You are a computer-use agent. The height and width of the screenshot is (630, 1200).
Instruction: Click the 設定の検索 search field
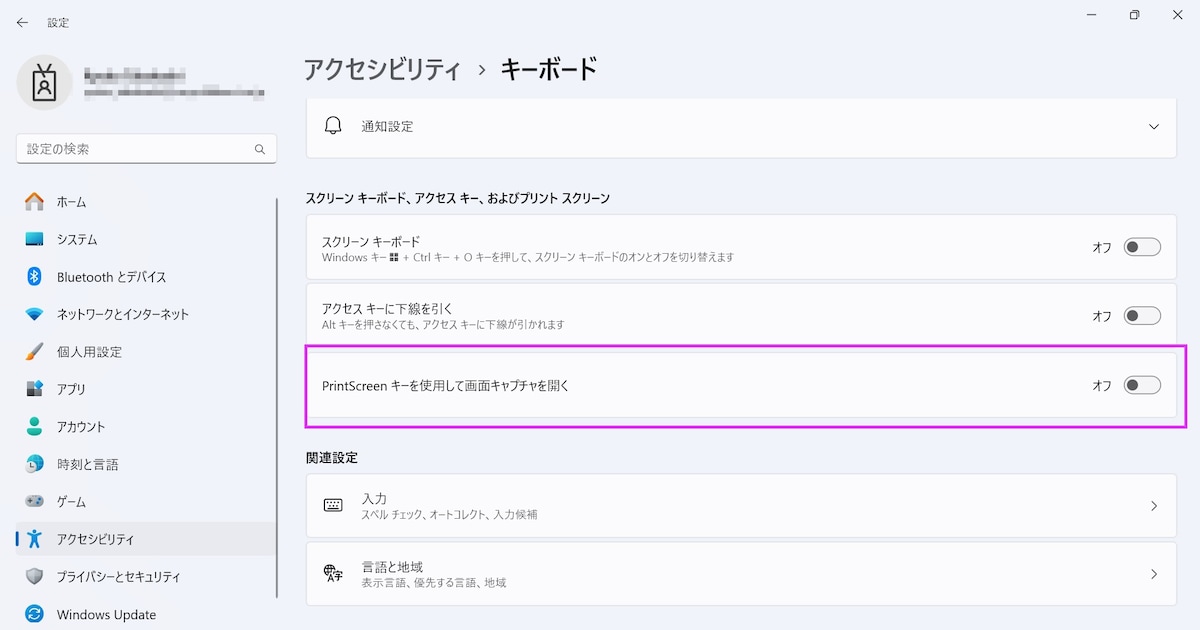coord(146,149)
